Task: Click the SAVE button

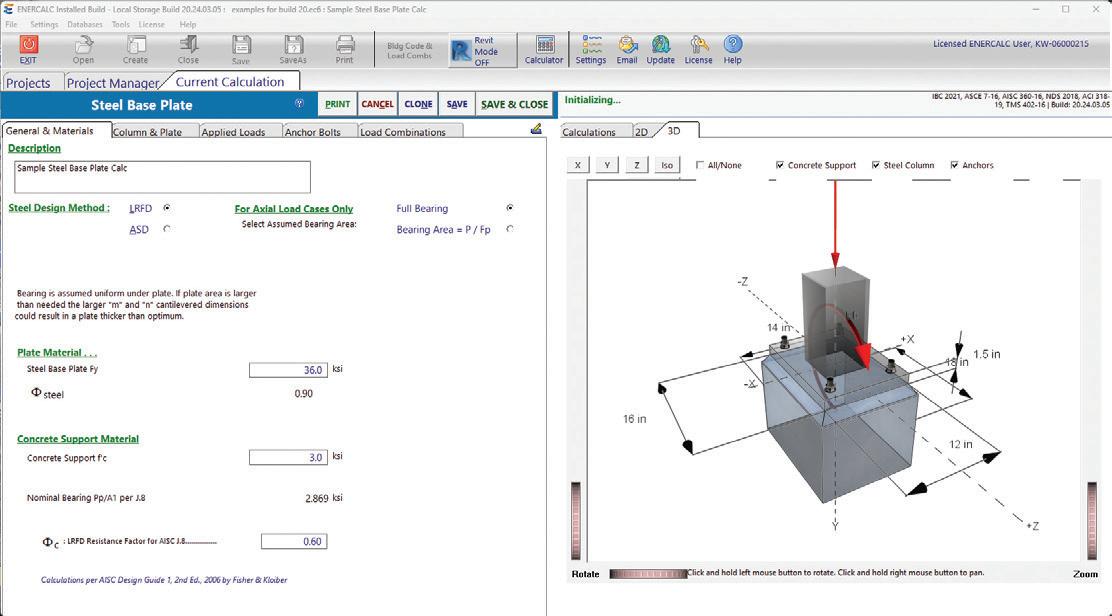Action: [x=457, y=104]
